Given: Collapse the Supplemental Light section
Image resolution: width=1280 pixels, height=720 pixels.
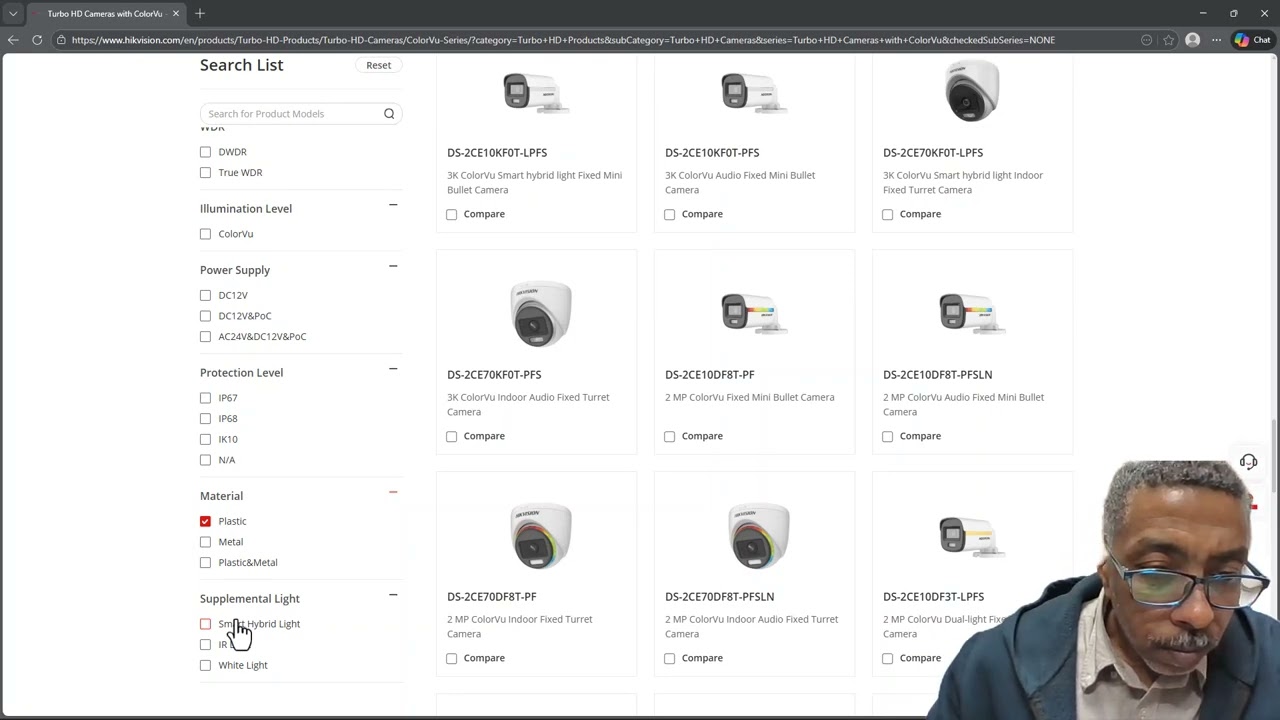Looking at the screenshot, I should click(393, 595).
